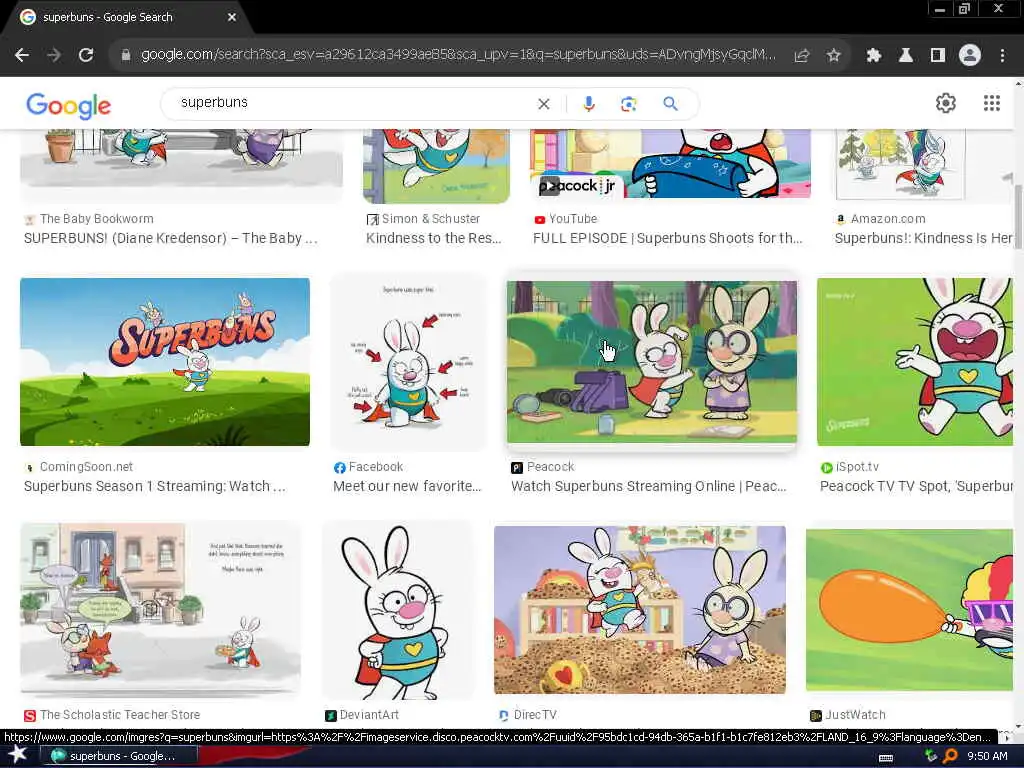The width and height of the screenshot is (1024, 768).
Task: Open the Peacock jr YouTube thumbnail
Action: pyautogui.click(x=671, y=163)
